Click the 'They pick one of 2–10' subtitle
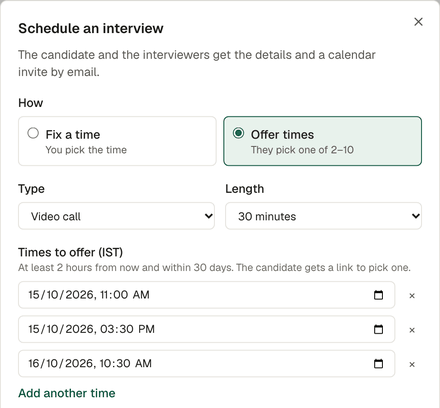The image size is (440, 408). [302, 150]
